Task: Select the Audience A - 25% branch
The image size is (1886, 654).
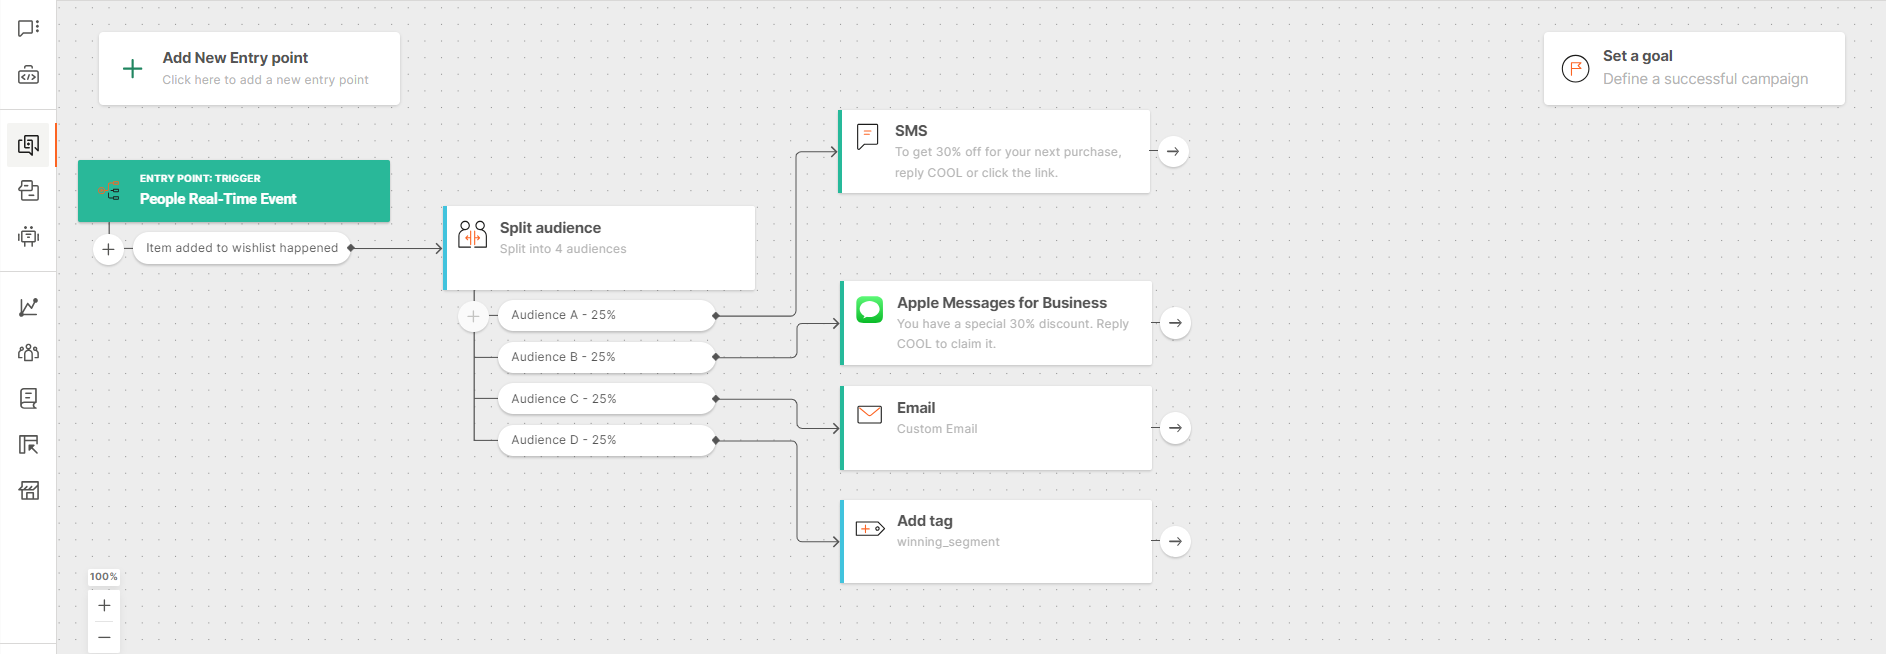Action: [606, 315]
